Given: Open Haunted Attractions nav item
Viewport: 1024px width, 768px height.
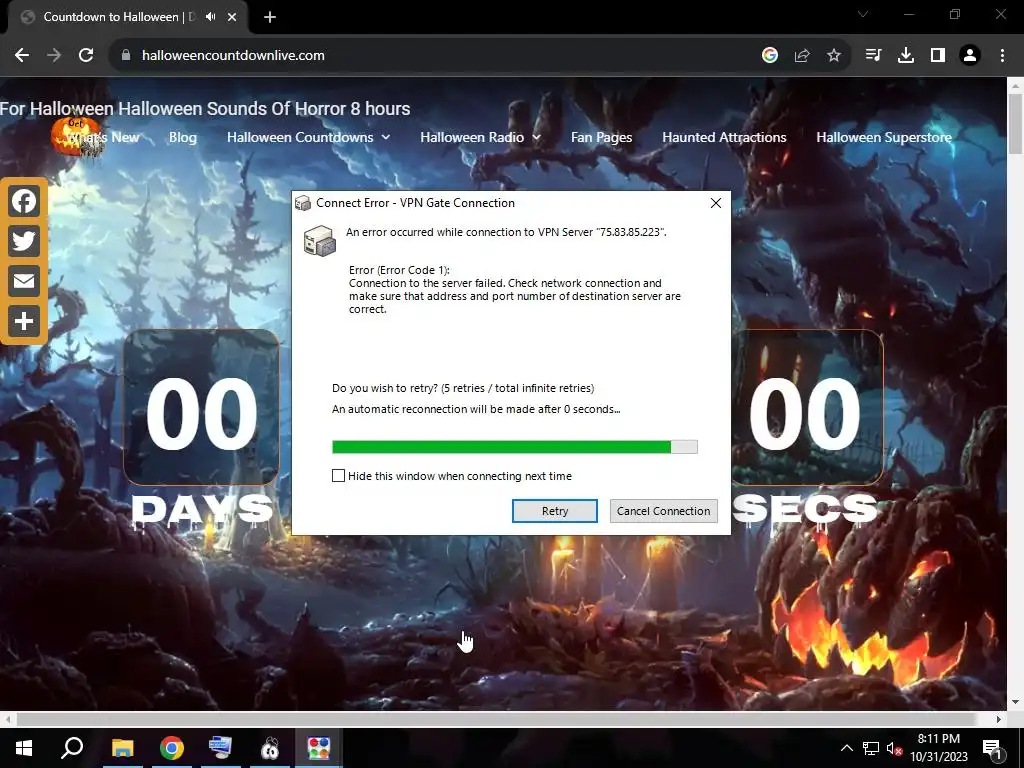Looking at the screenshot, I should (x=724, y=137).
